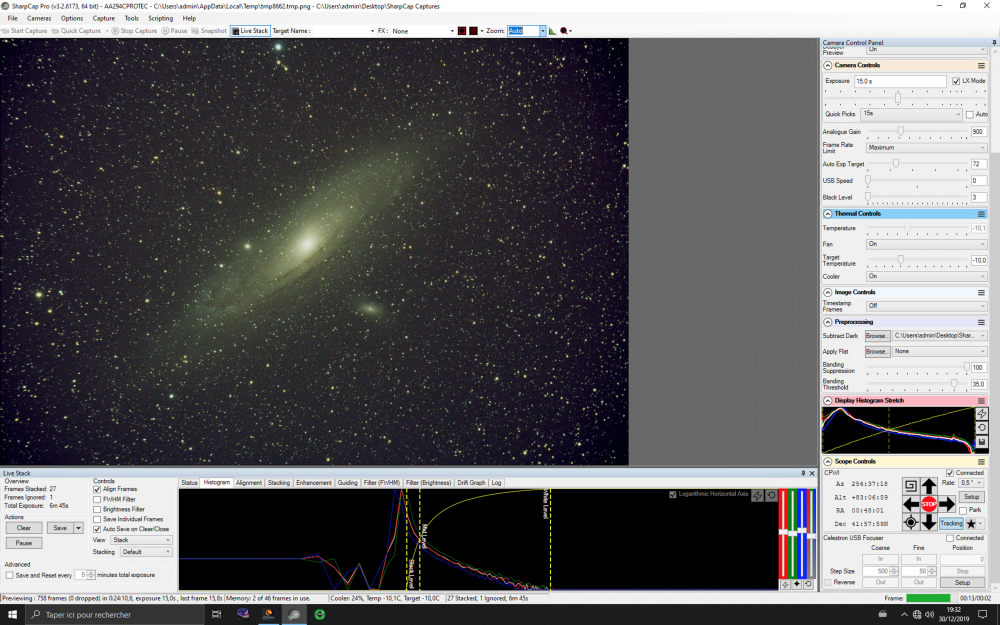Click the scope move up arrow

[x=929, y=486]
